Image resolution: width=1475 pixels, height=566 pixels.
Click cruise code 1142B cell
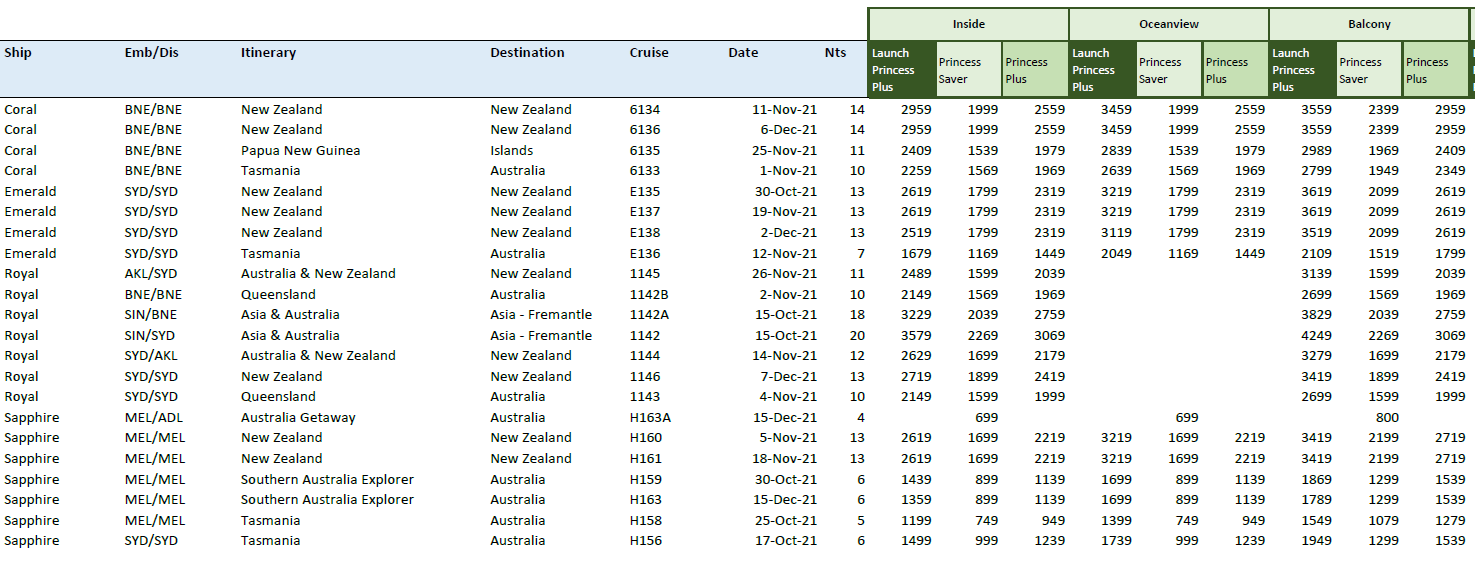click(650, 295)
